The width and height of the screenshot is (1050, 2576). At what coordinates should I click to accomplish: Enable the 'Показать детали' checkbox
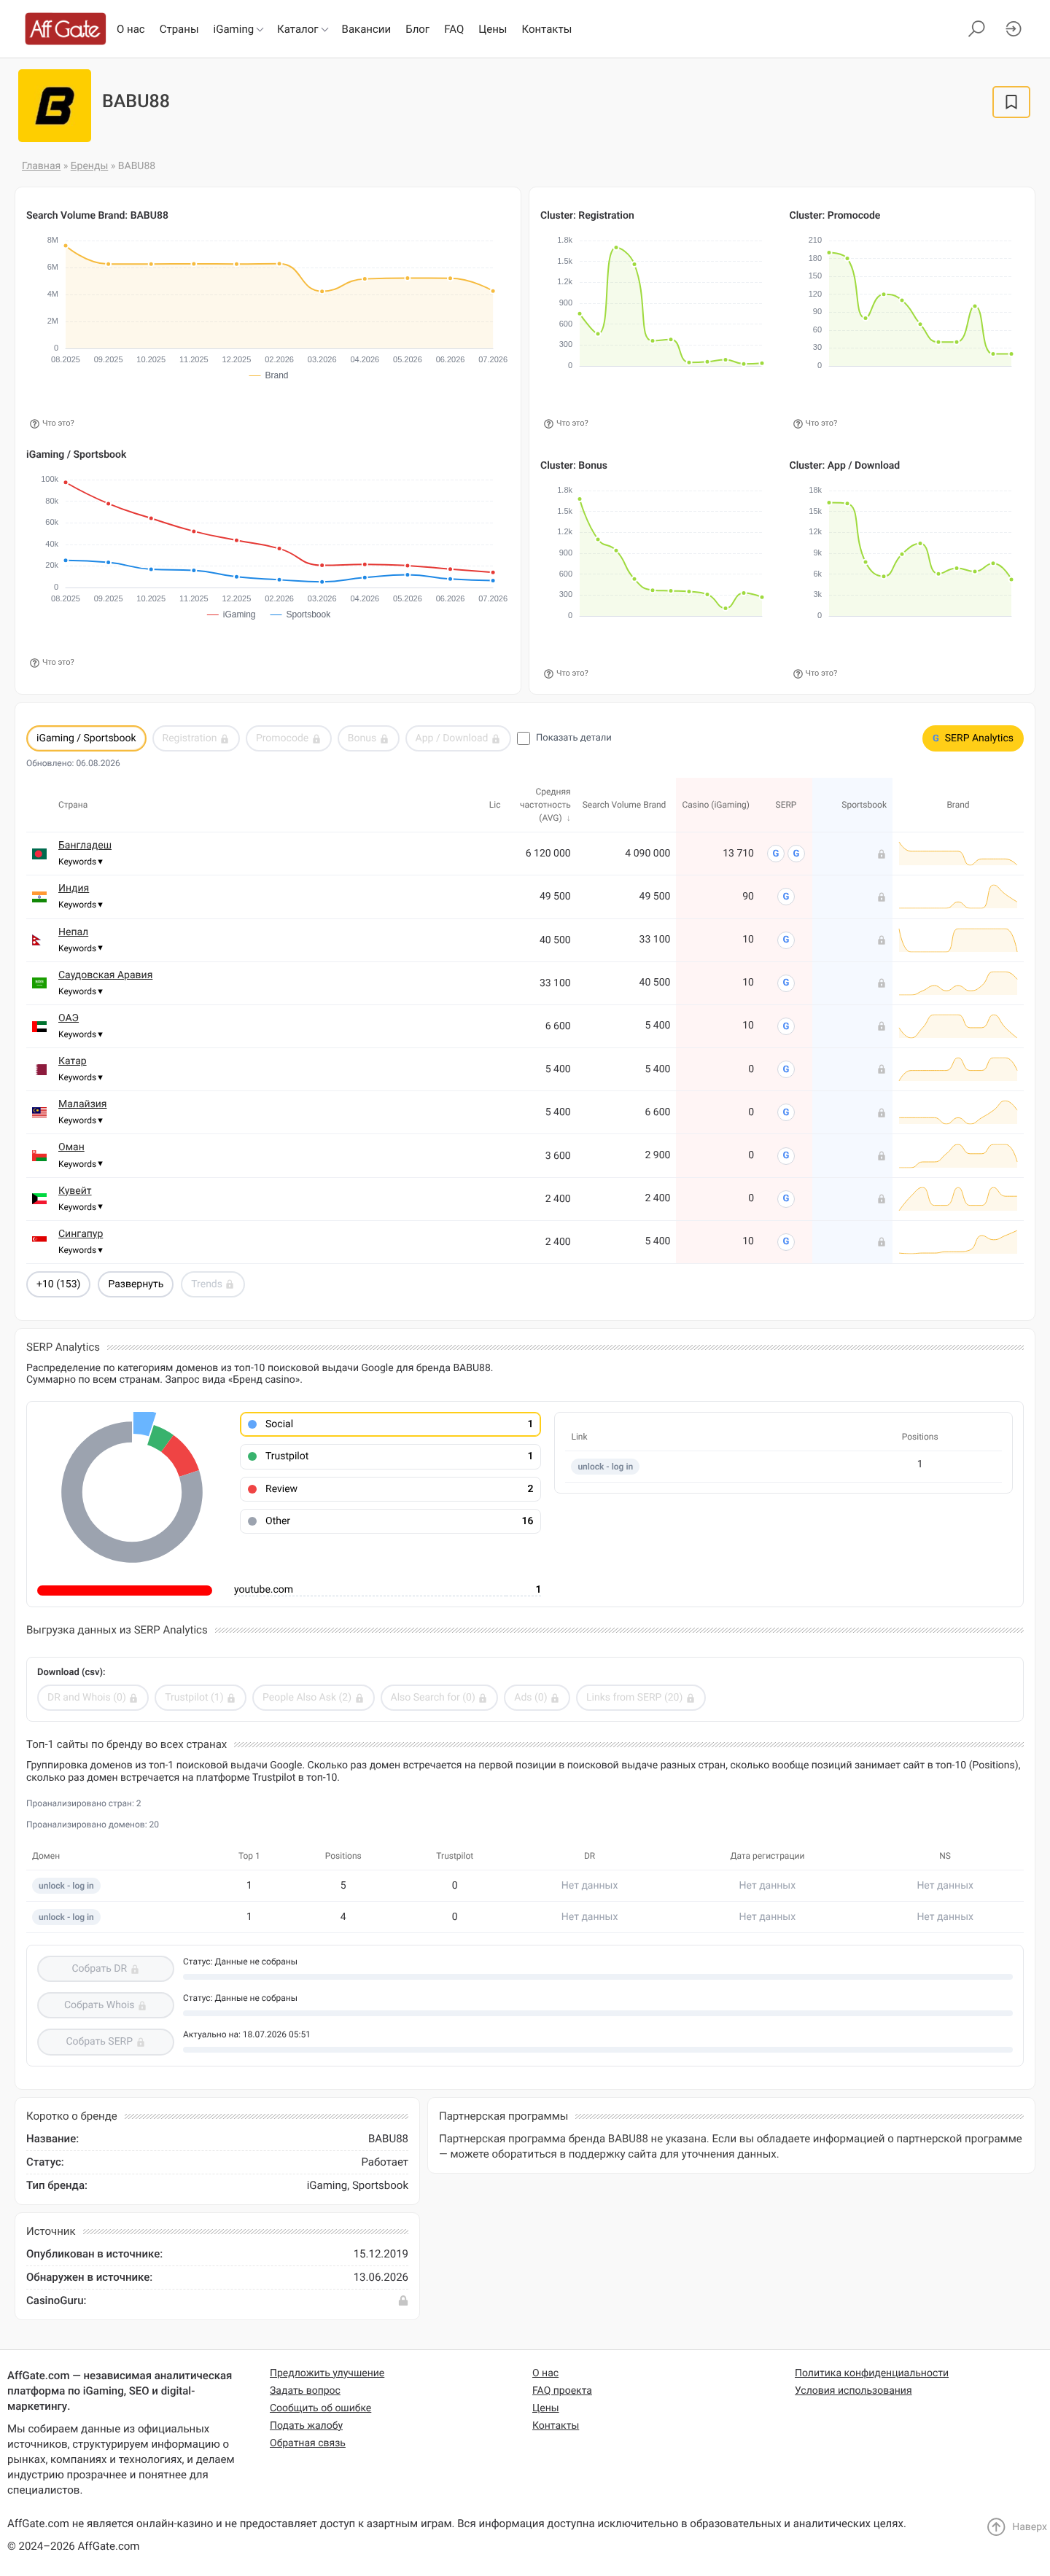click(x=523, y=738)
